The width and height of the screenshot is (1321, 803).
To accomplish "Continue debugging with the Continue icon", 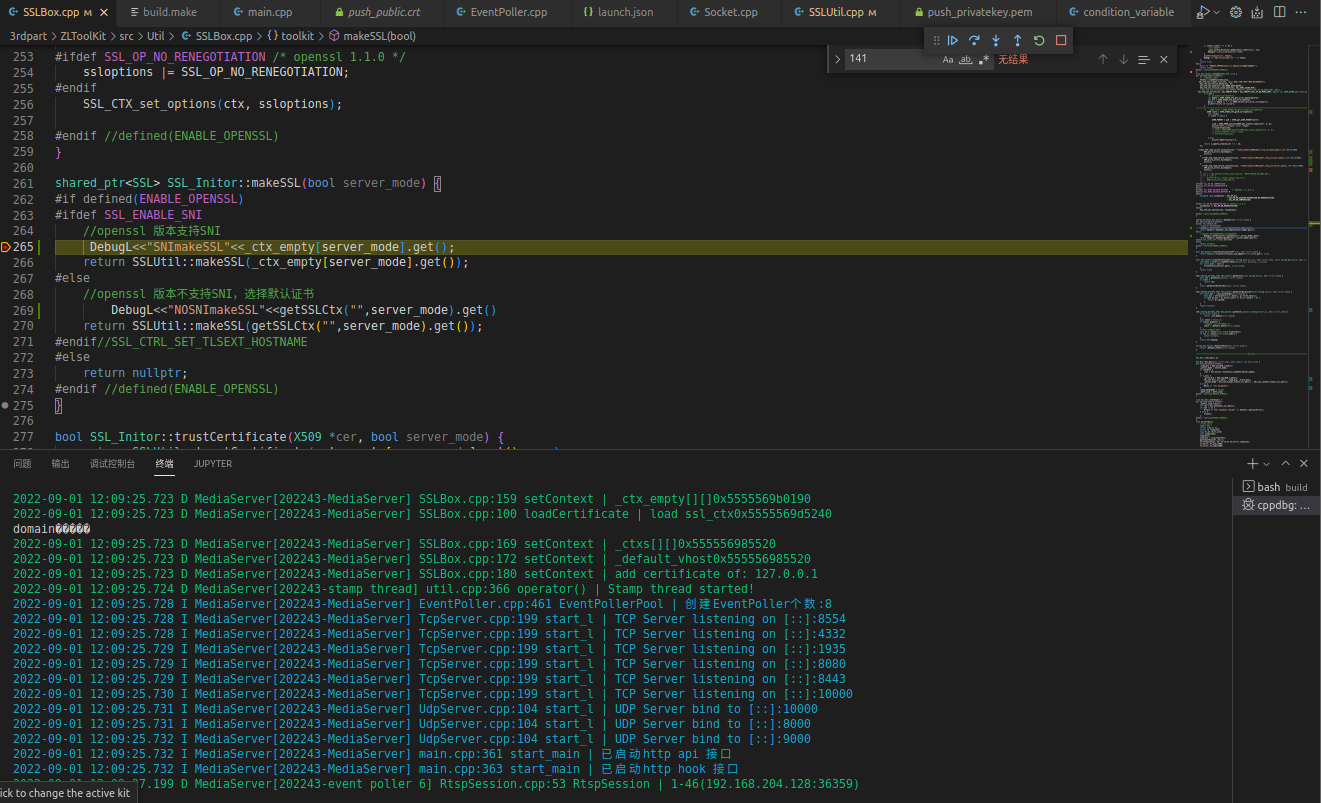I will (952, 40).
